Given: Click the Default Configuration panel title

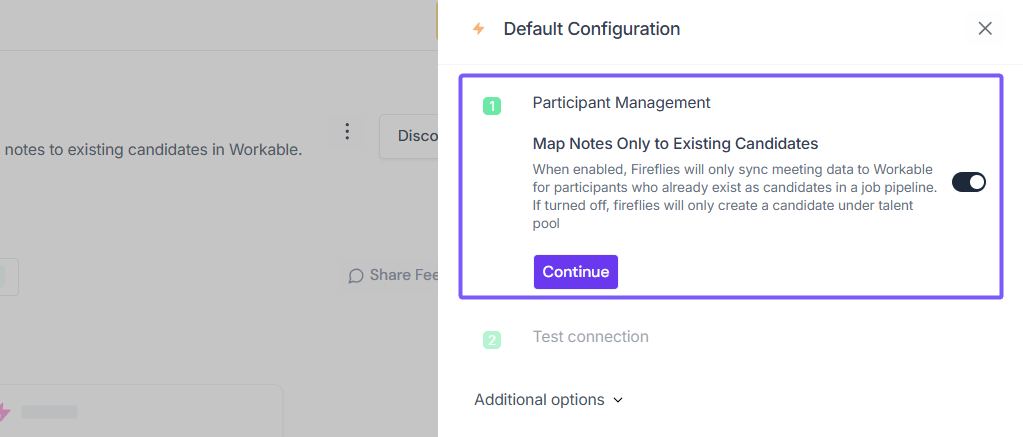Looking at the screenshot, I should [591, 29].
